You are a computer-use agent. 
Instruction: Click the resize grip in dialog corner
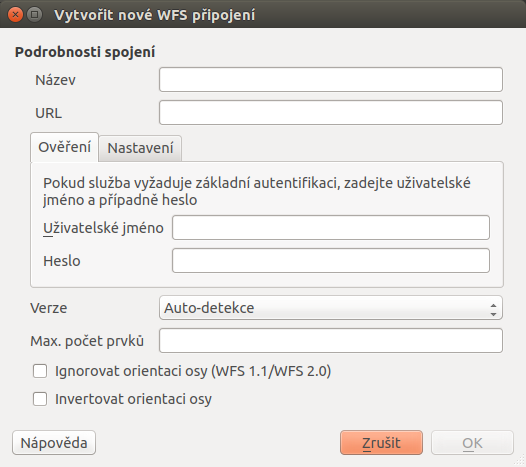(520, 461)
